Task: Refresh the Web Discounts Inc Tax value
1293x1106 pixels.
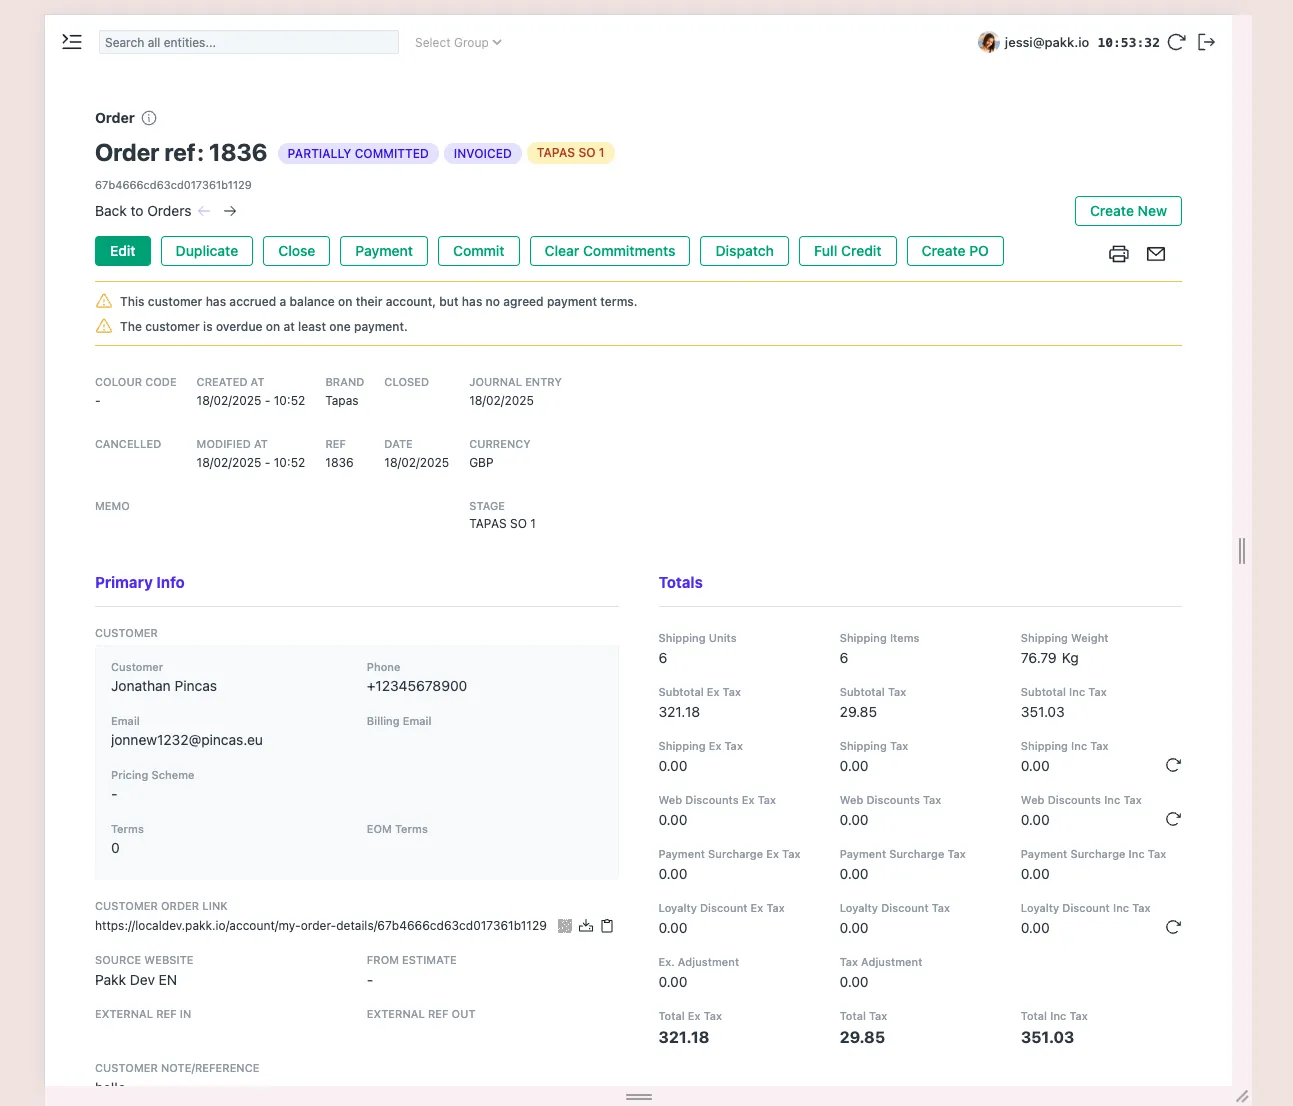Action: (x=1173, y=819)
